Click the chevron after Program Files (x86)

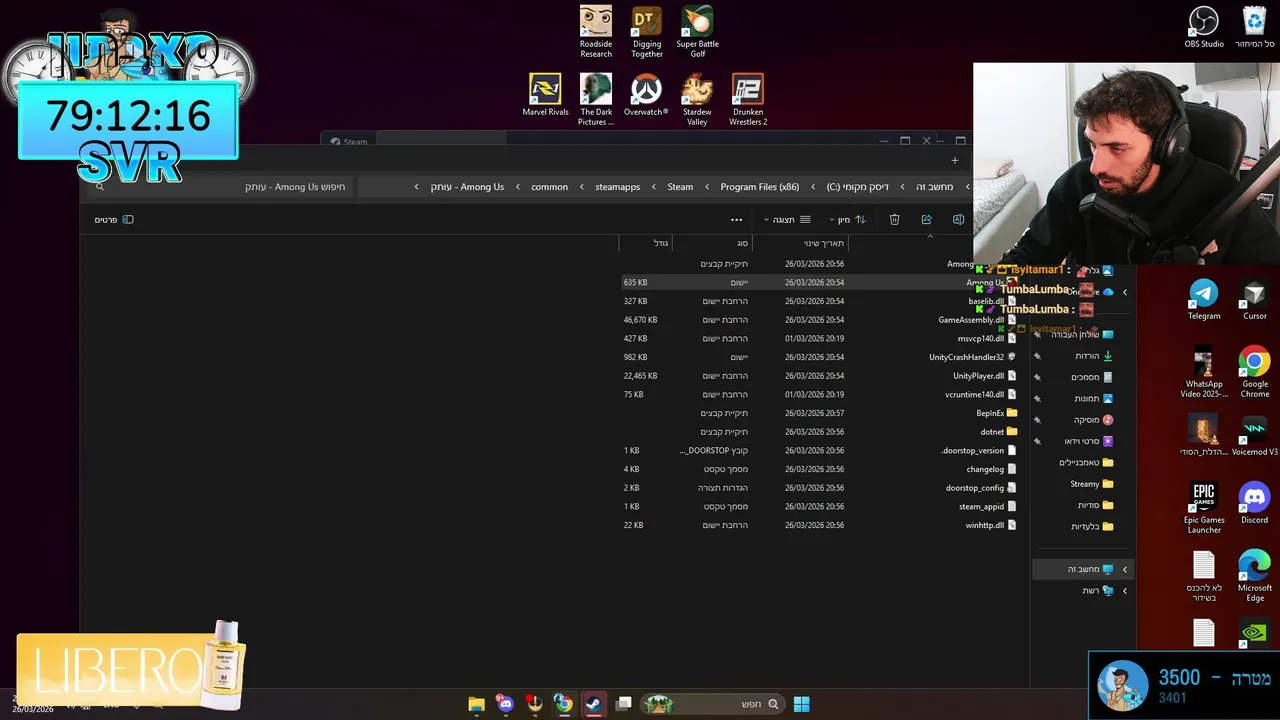click(x=707, y=187)
